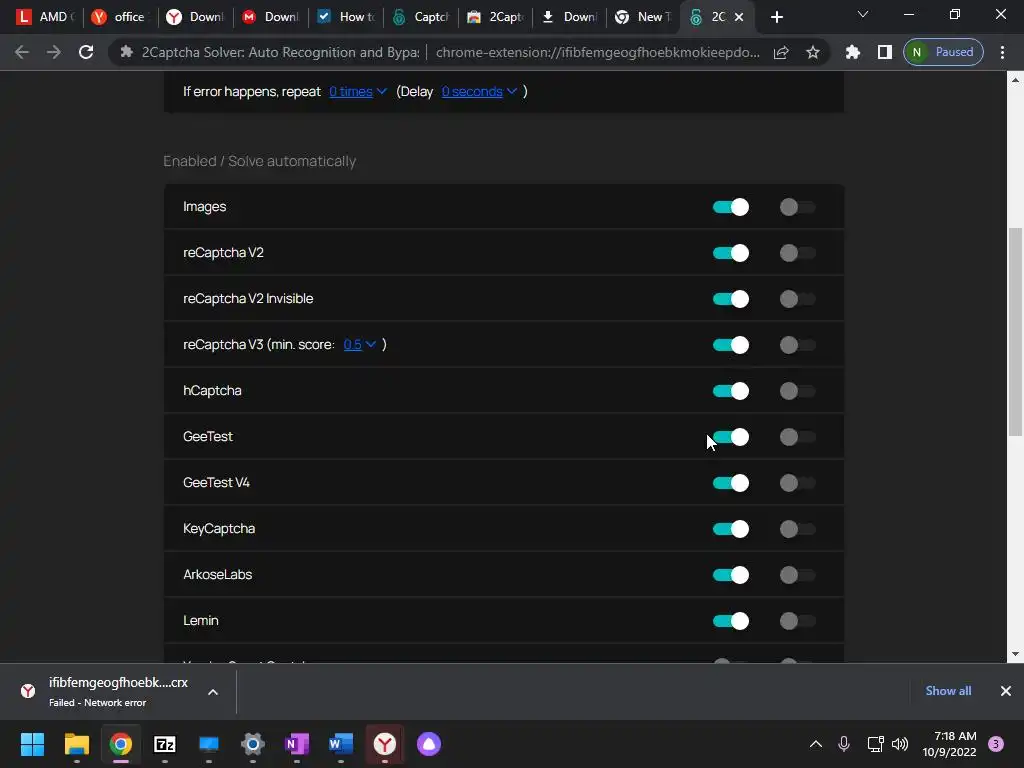Viewport: 1024px width, 768px height.
Task: Go back to previous page
Action: 22,52
